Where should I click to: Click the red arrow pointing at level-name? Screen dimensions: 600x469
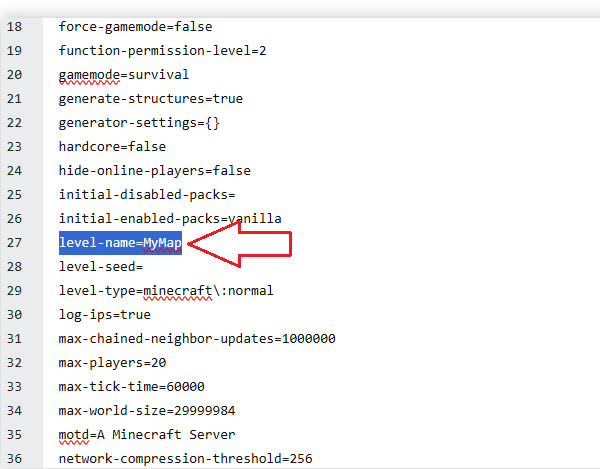click(240, 244)
